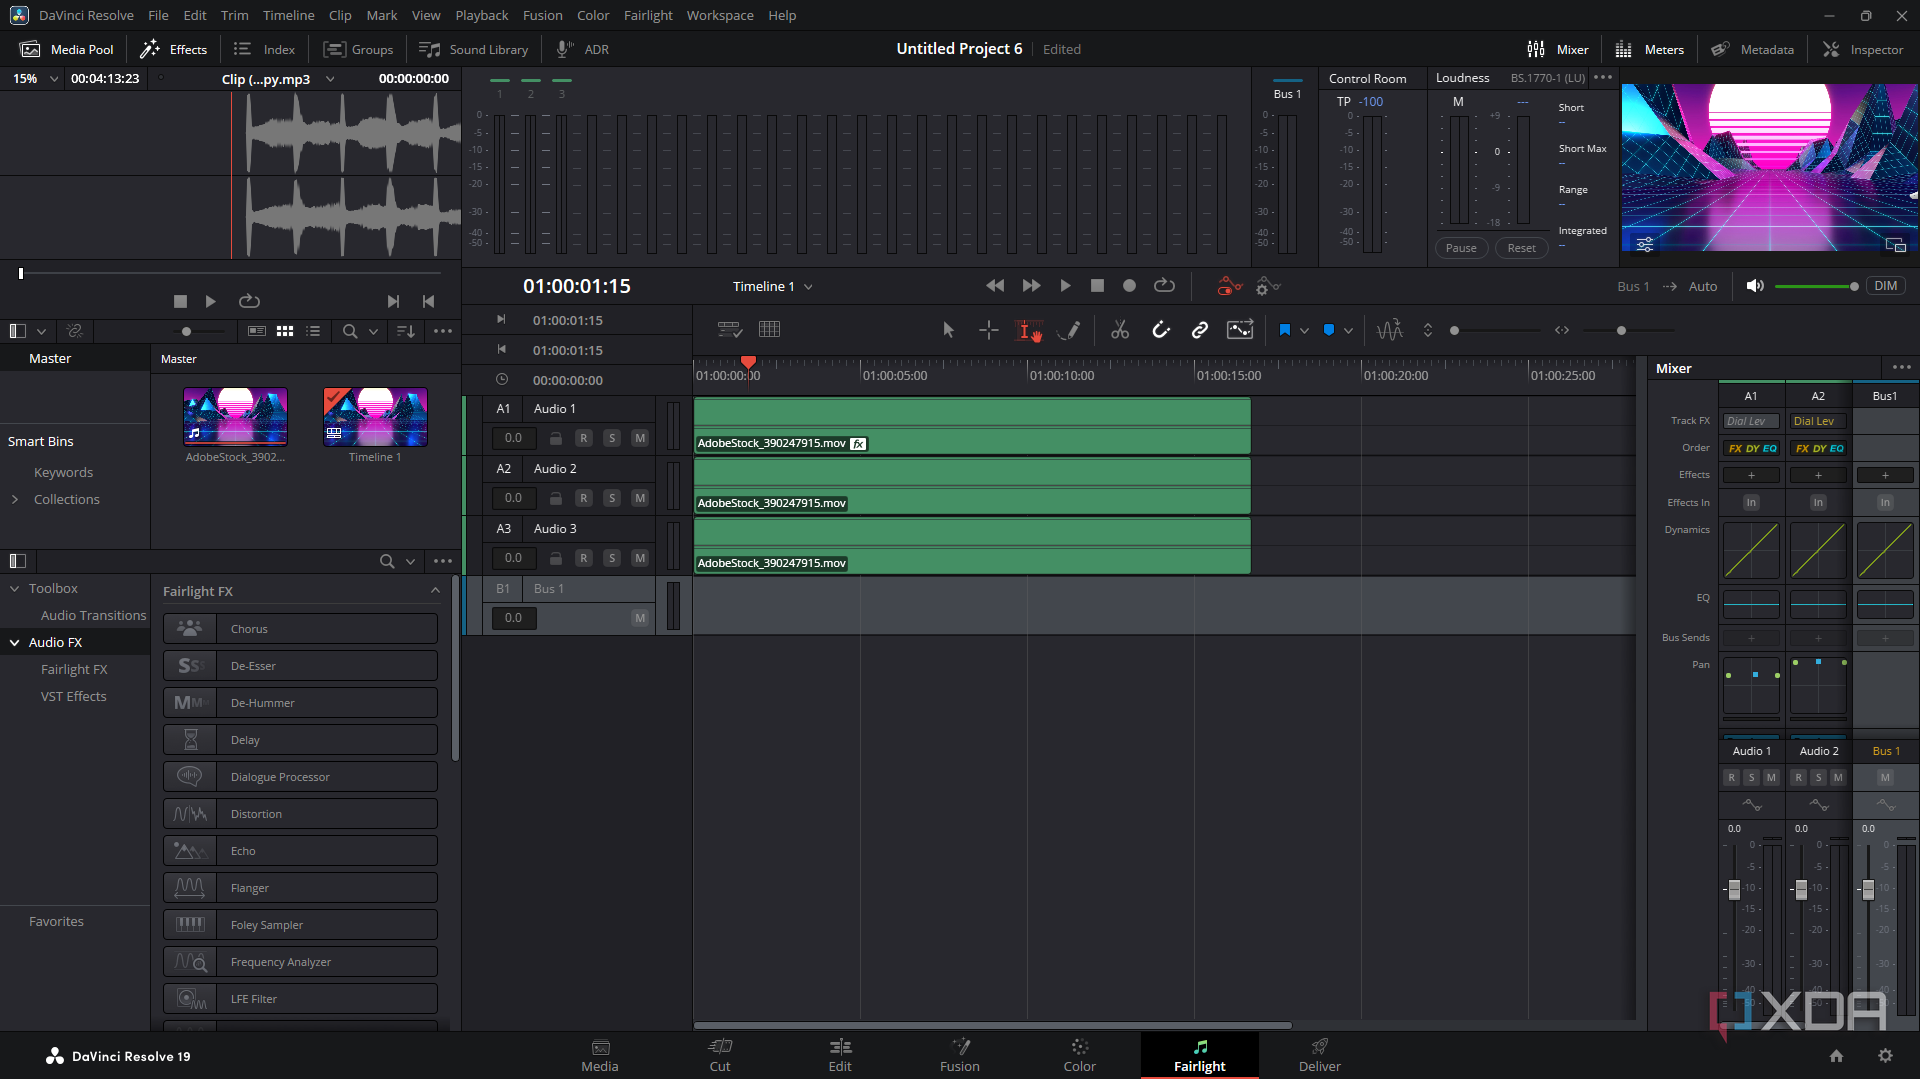Click the blue flag icon

(x=1285, y=330)
